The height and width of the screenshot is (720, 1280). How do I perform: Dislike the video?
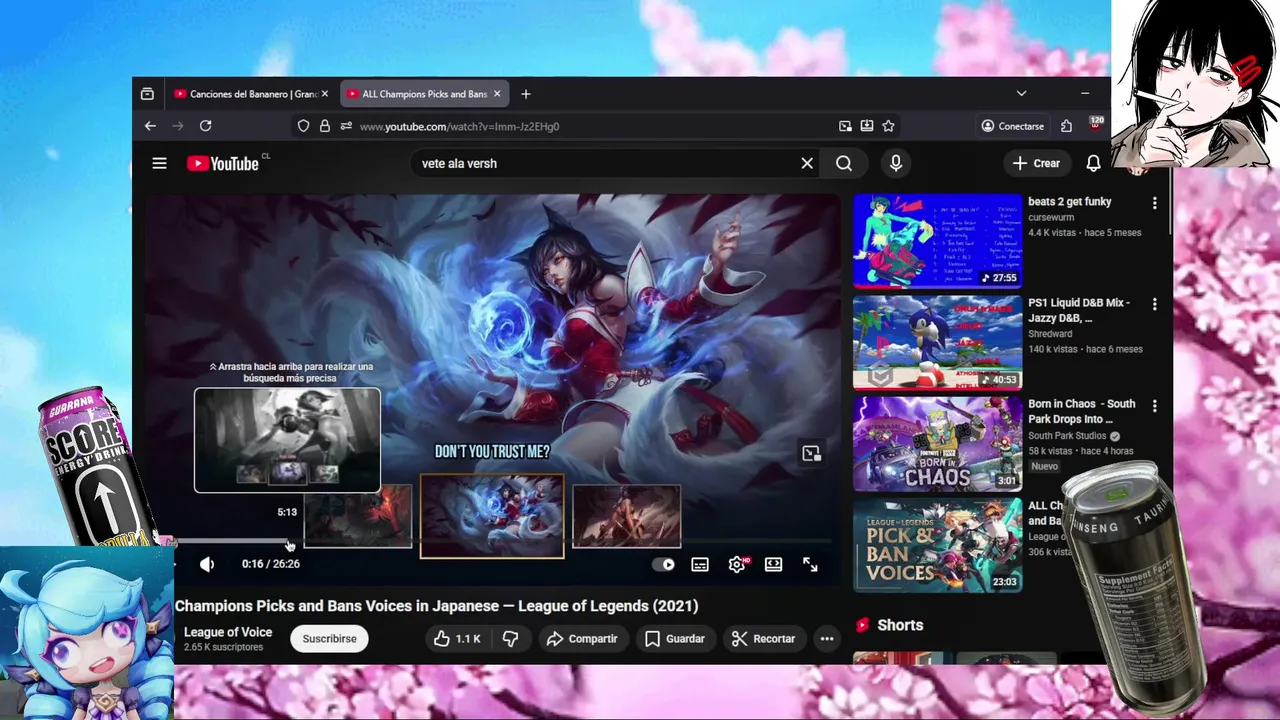pos(510,639)
